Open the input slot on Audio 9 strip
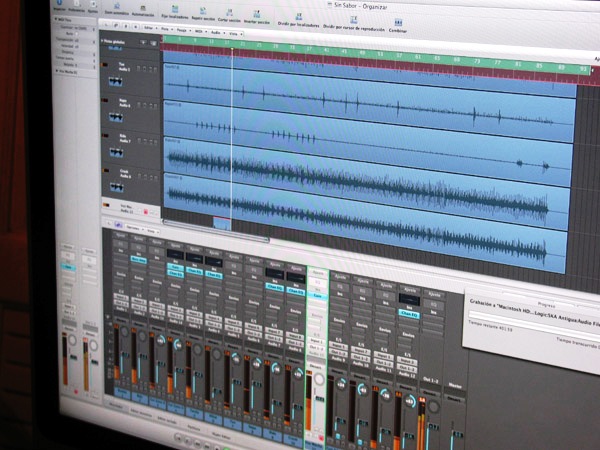Viewport: 600px width, 450px height. pos(338,345)
